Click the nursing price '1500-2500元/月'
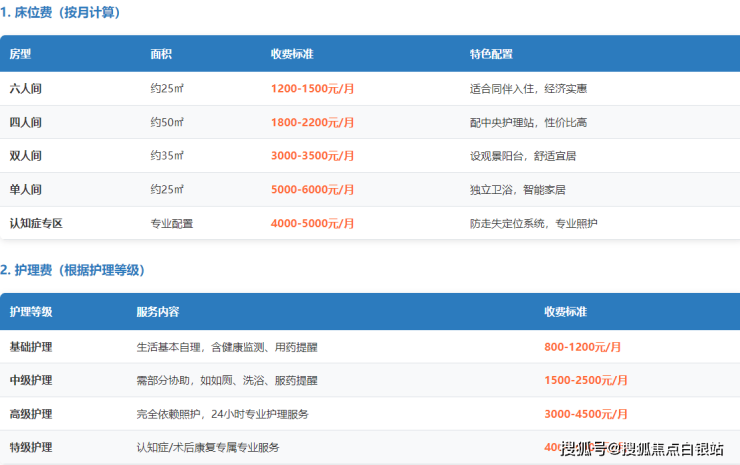Image resolution: width=740 pixels, height=465 pixels. tap(586, 381)
